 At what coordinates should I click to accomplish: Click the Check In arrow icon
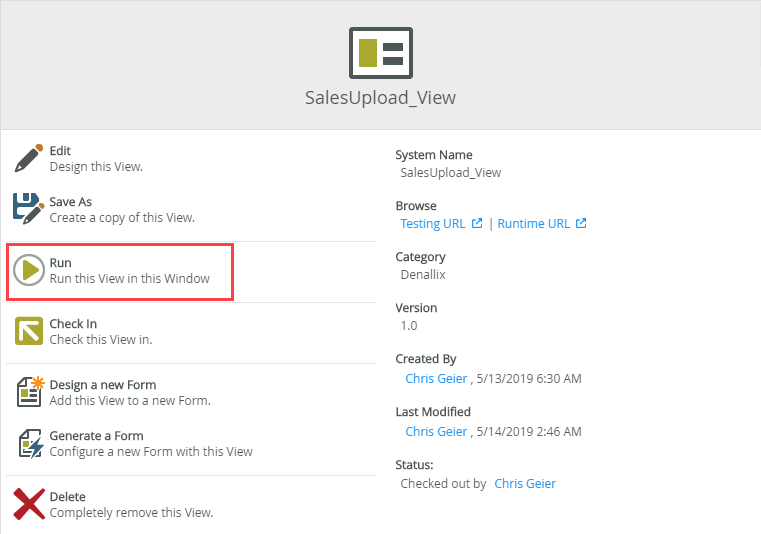tap(29, 331)
